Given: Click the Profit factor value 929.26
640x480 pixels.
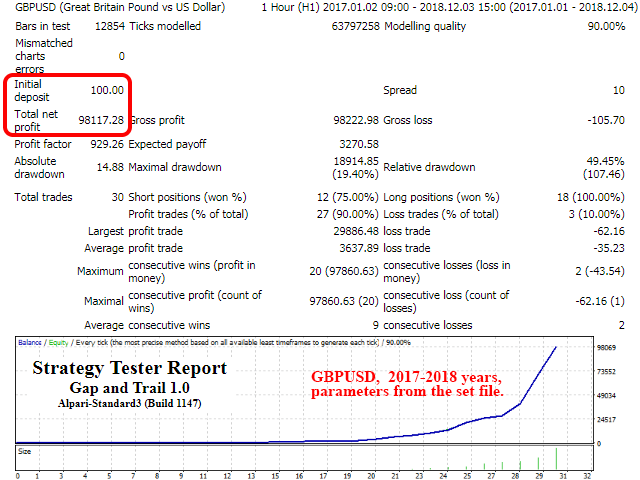Looking at the screenshot, I should pos(103,144).
